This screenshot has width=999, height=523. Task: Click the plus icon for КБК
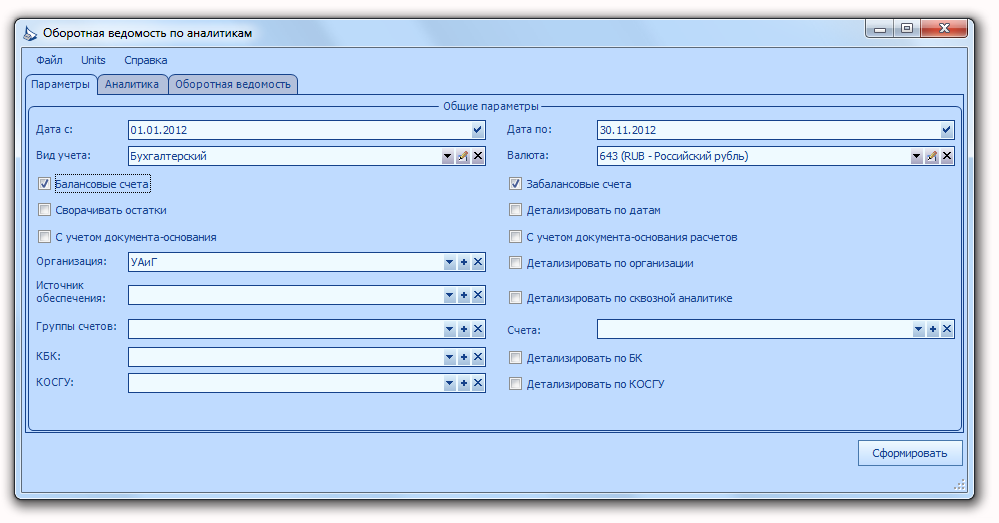(464, 357)
